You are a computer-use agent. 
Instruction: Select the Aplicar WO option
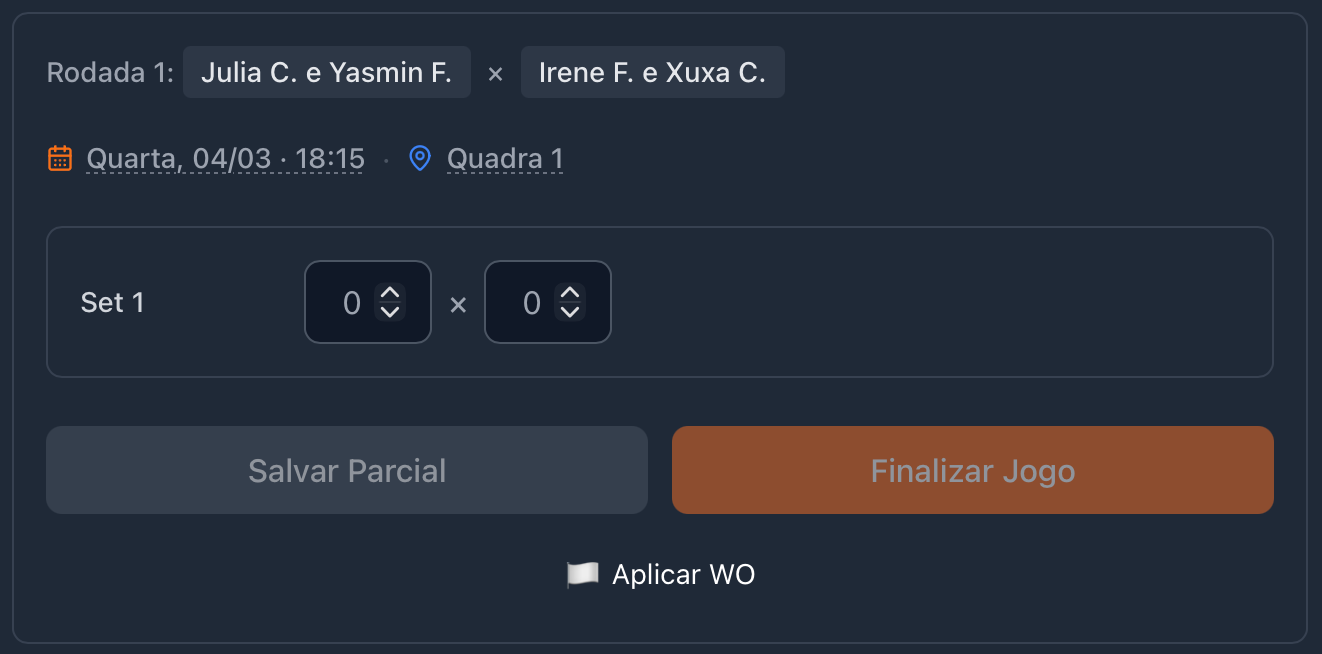(x=683, y=574)
